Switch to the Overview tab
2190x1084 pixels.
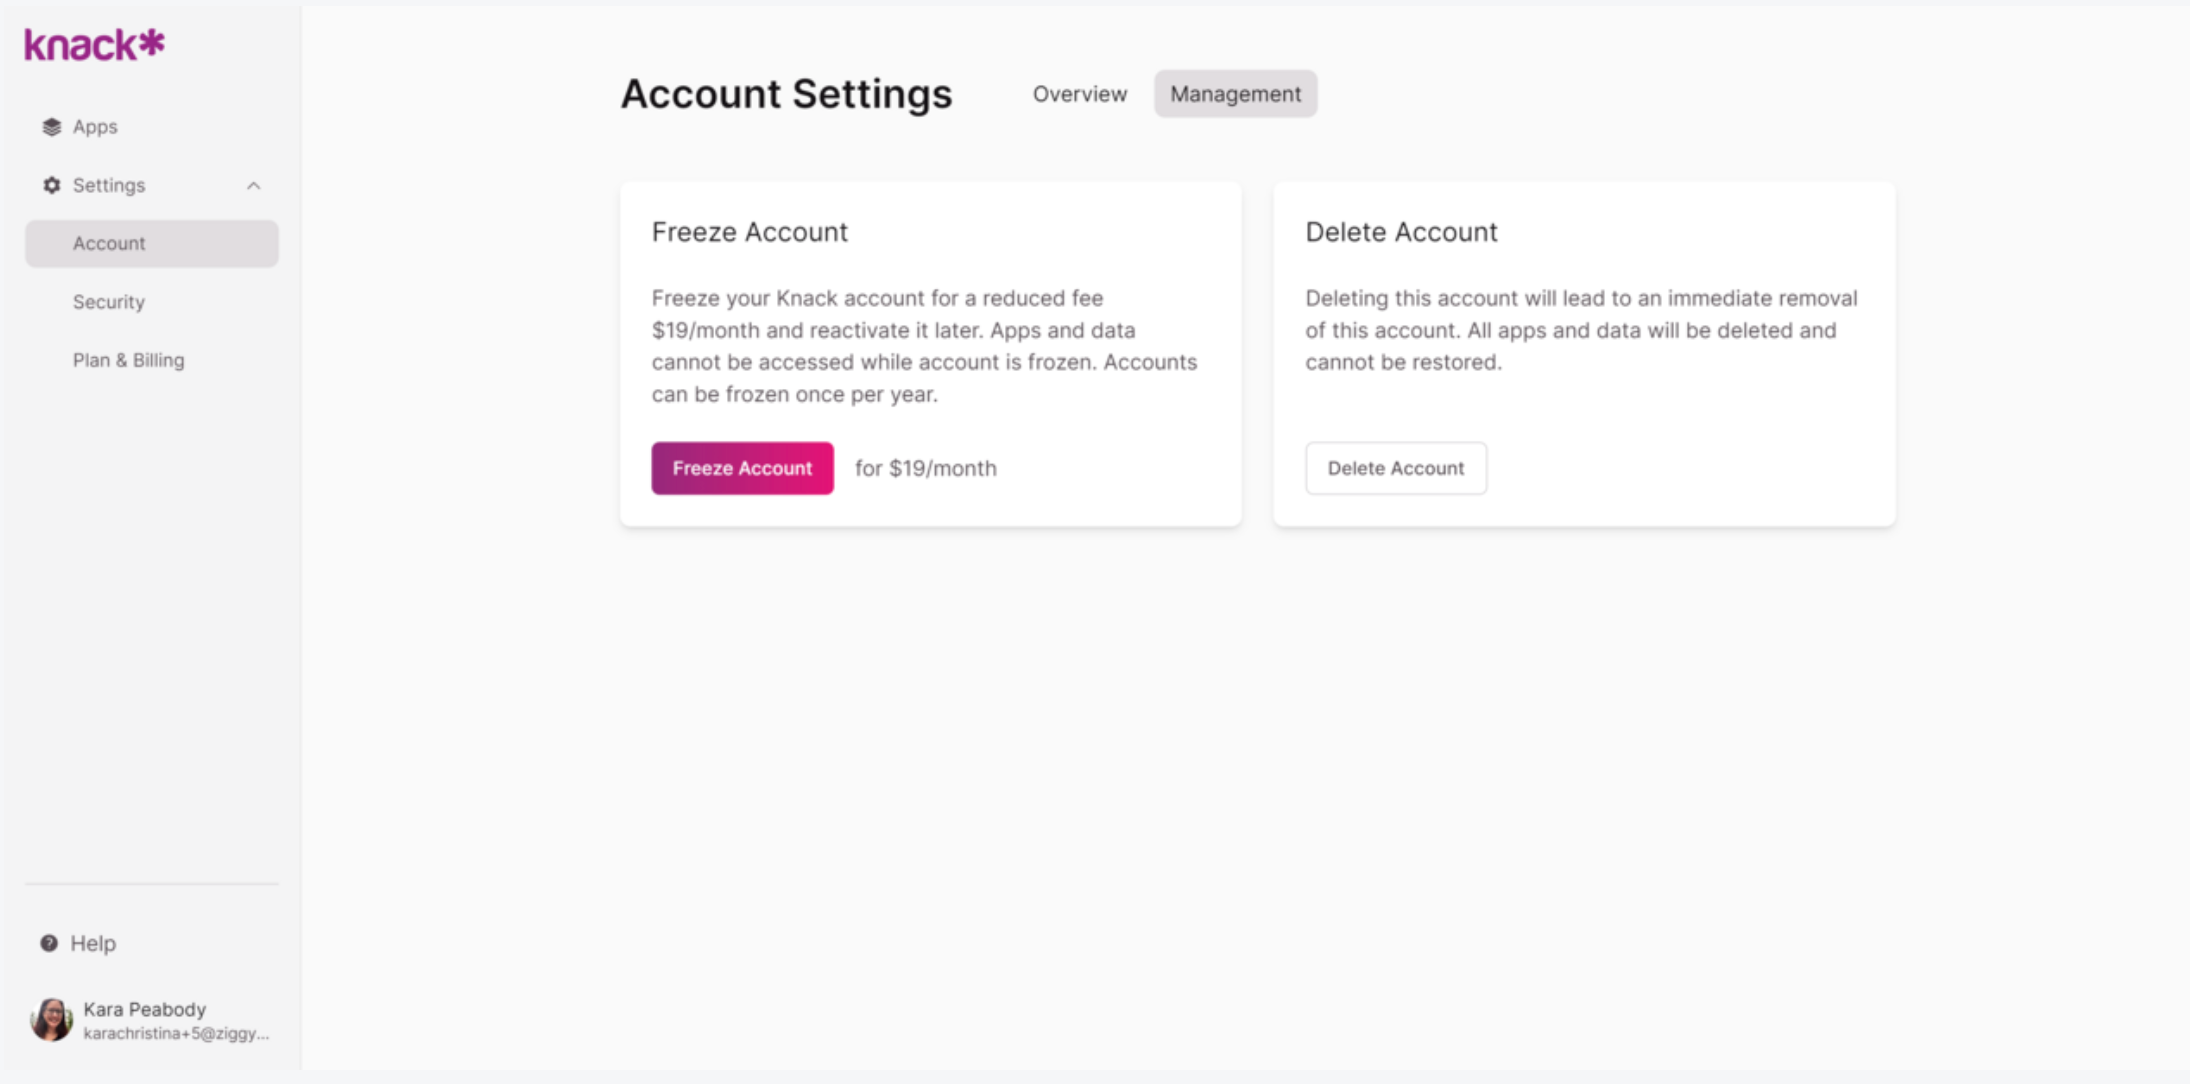pos(1080,94)
